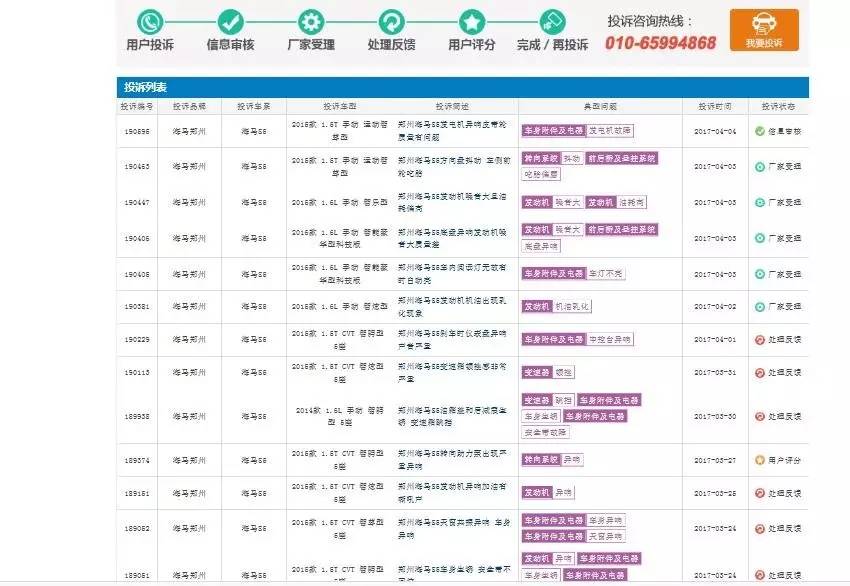Click the date 2017-04-02 in row 190381

715,307
